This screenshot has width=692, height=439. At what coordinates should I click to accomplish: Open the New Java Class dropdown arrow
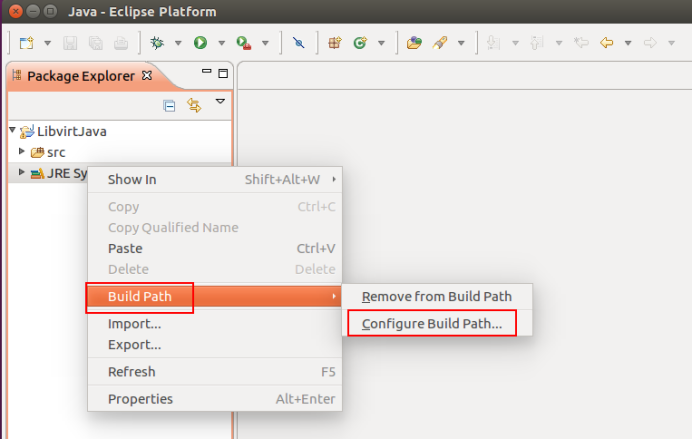[x=381, y=43]
